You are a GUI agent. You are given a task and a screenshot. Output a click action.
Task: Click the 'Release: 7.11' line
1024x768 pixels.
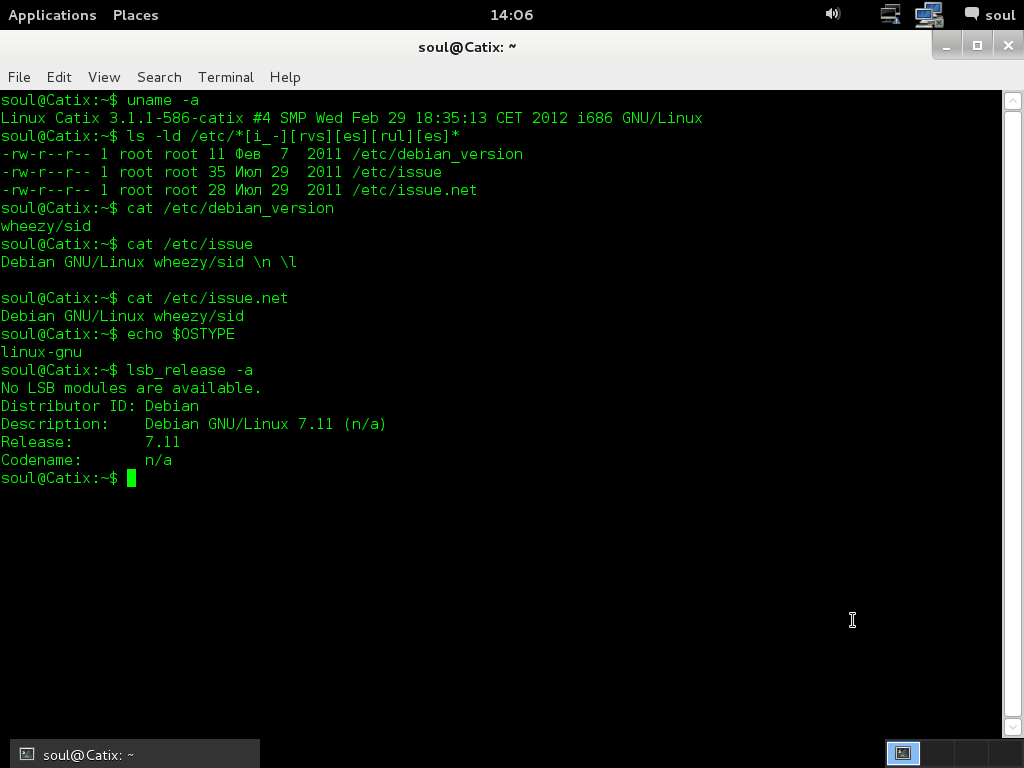click(90, 441)
